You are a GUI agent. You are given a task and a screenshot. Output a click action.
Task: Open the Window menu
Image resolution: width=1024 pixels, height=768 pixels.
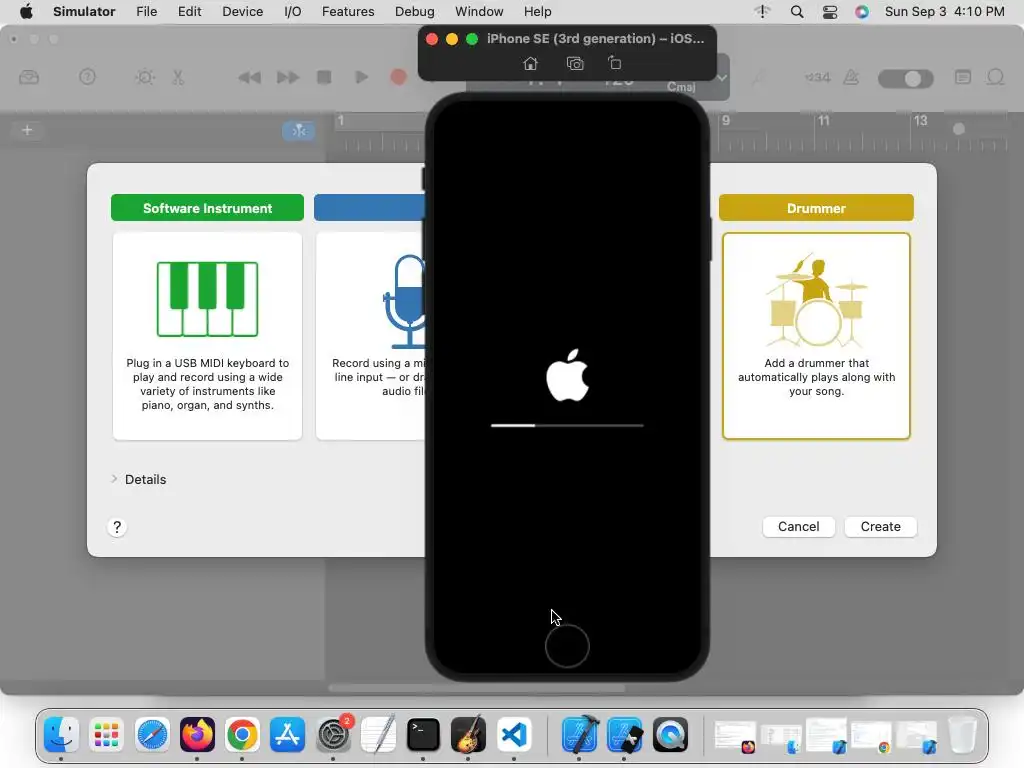[479, 11]
